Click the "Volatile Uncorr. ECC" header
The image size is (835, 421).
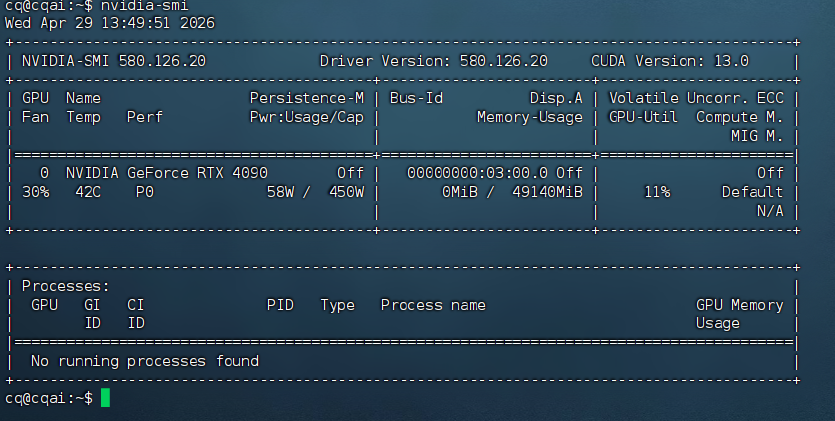pyautogui.click(x=696, y=98)
